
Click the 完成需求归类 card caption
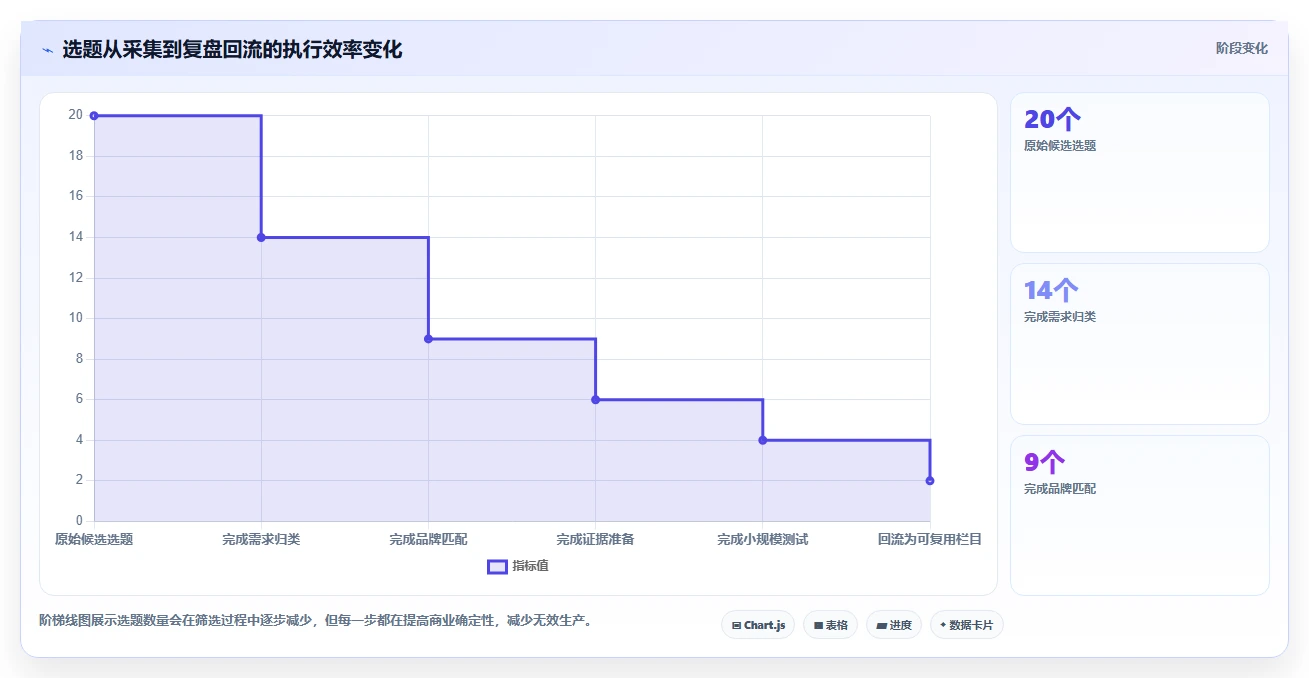(x=1060, y=317)
